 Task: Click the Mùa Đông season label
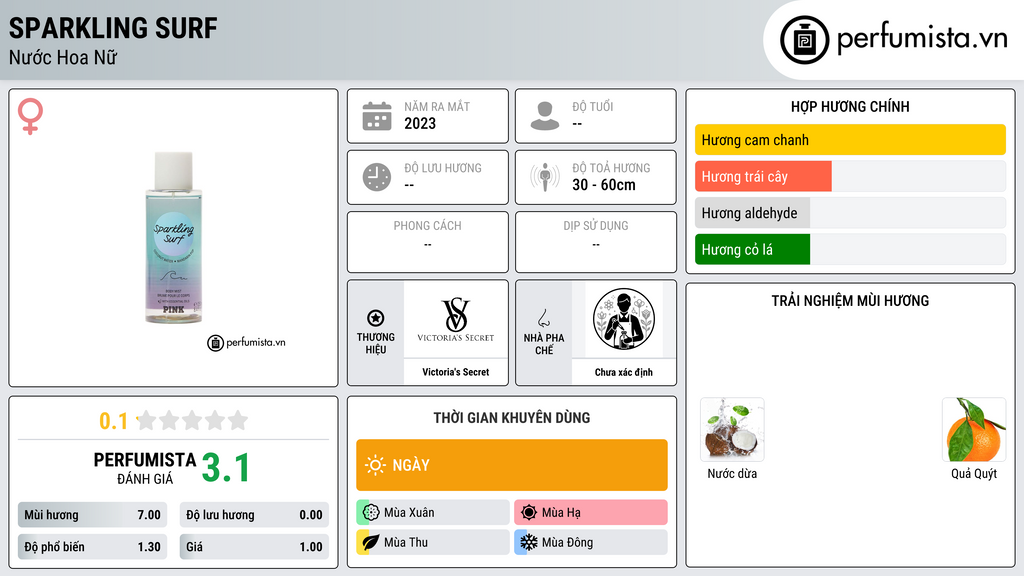tap(568, 542)
